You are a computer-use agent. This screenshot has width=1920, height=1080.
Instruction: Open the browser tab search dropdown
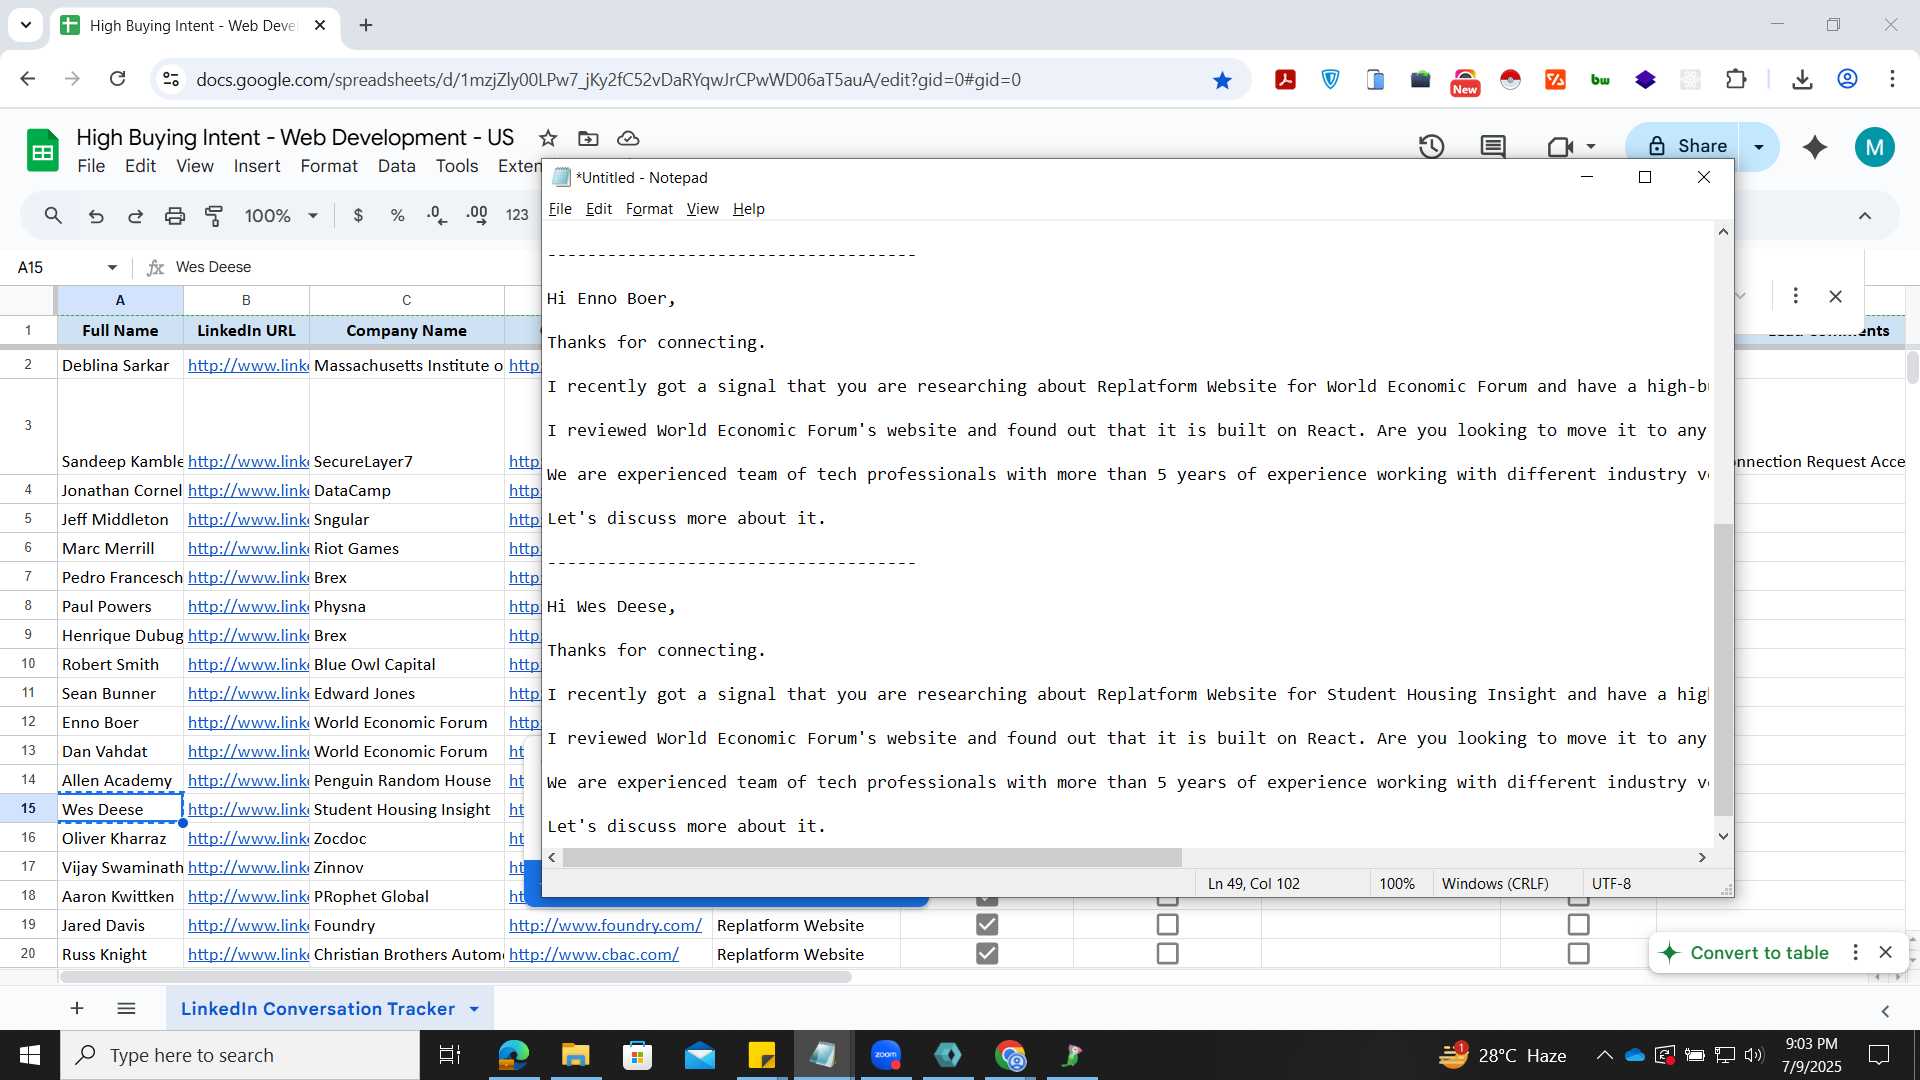tap(26, 25)
